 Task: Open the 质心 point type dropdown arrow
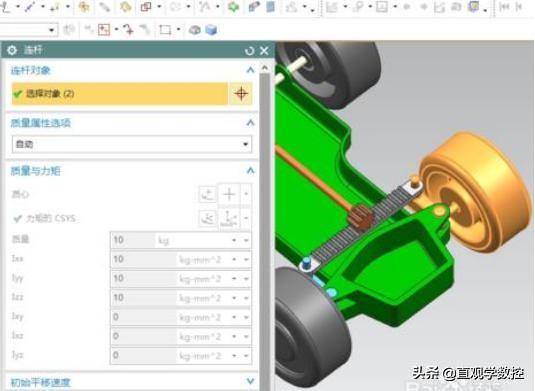pyautogui.click(x=246, y=194)
